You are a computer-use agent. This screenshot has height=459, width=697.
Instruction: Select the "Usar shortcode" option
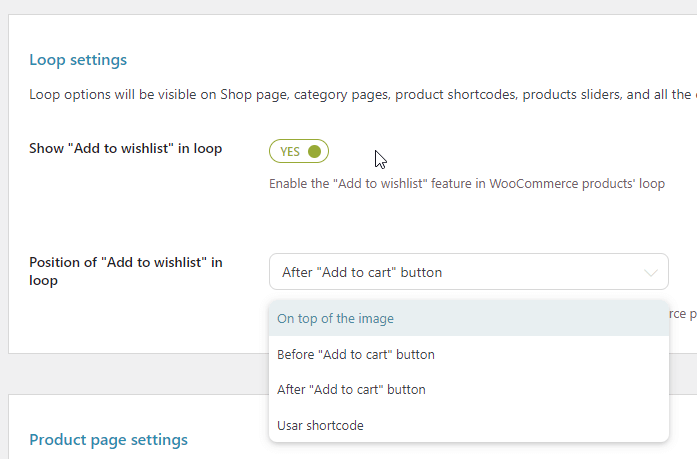click(320, 426)
